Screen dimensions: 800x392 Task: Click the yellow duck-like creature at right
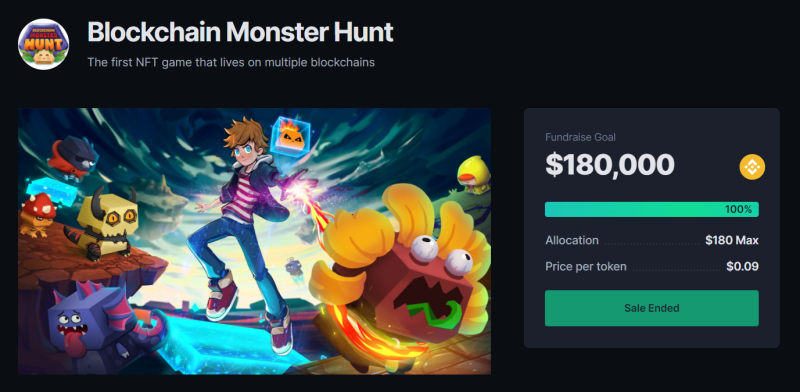(474, 175)
